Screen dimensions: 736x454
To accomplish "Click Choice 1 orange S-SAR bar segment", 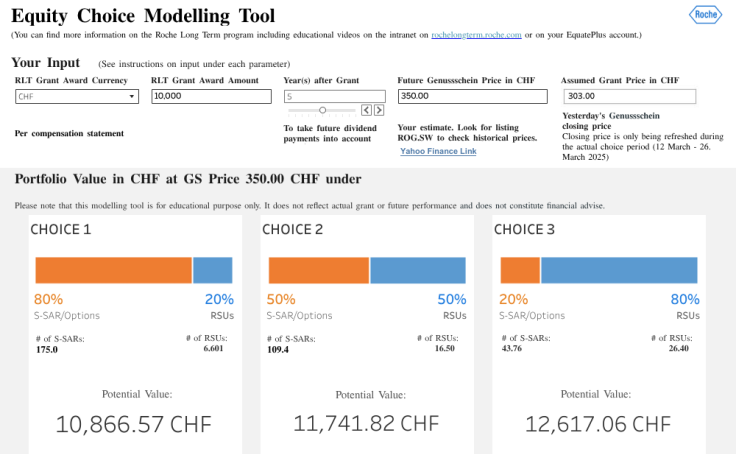I will pyautogui.click(x=113, y=270).
